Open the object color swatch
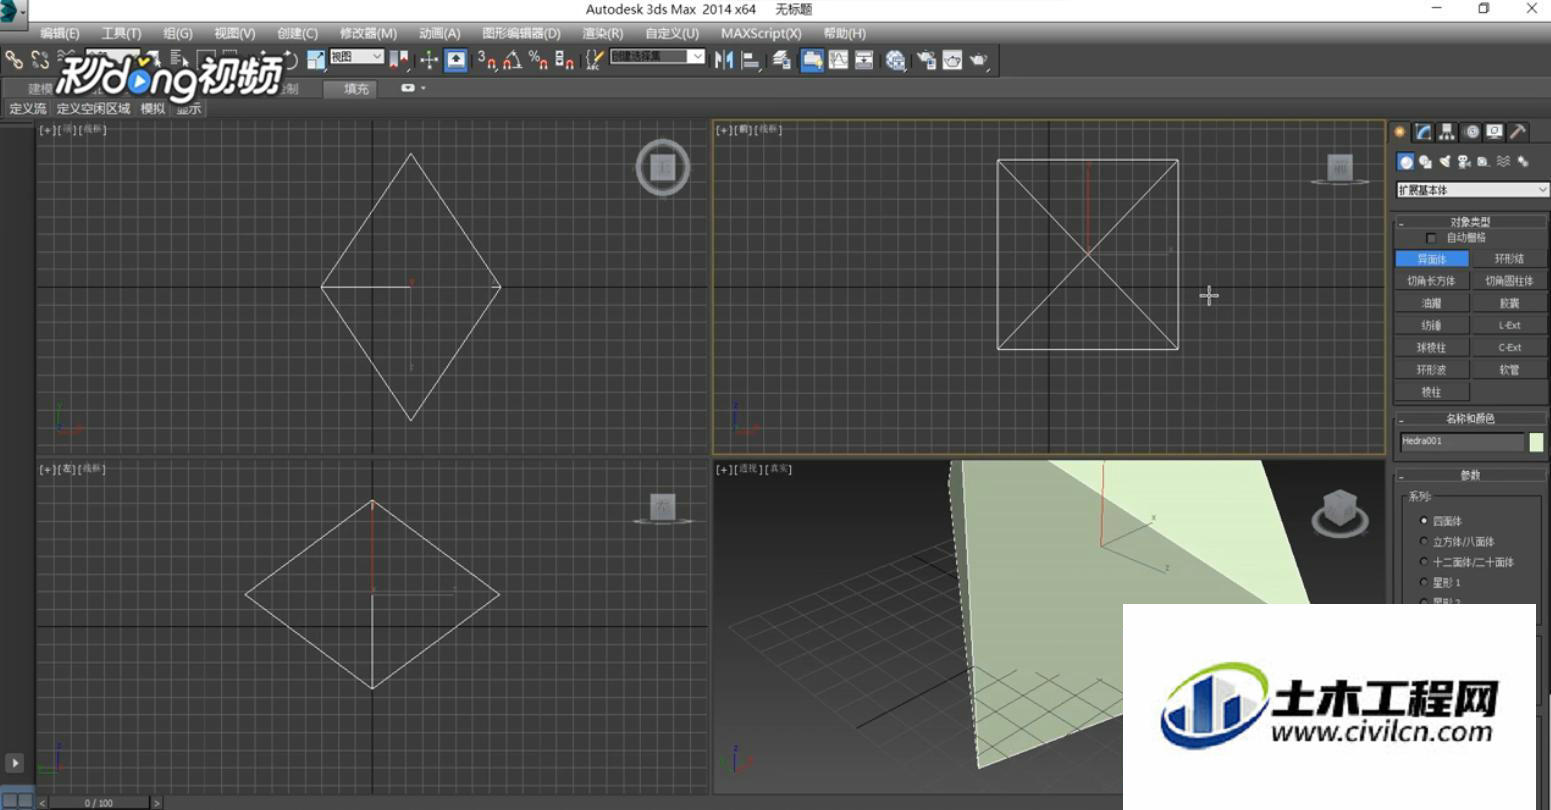Viewport: 1551px width, 810px height. tap(1536, 442)
